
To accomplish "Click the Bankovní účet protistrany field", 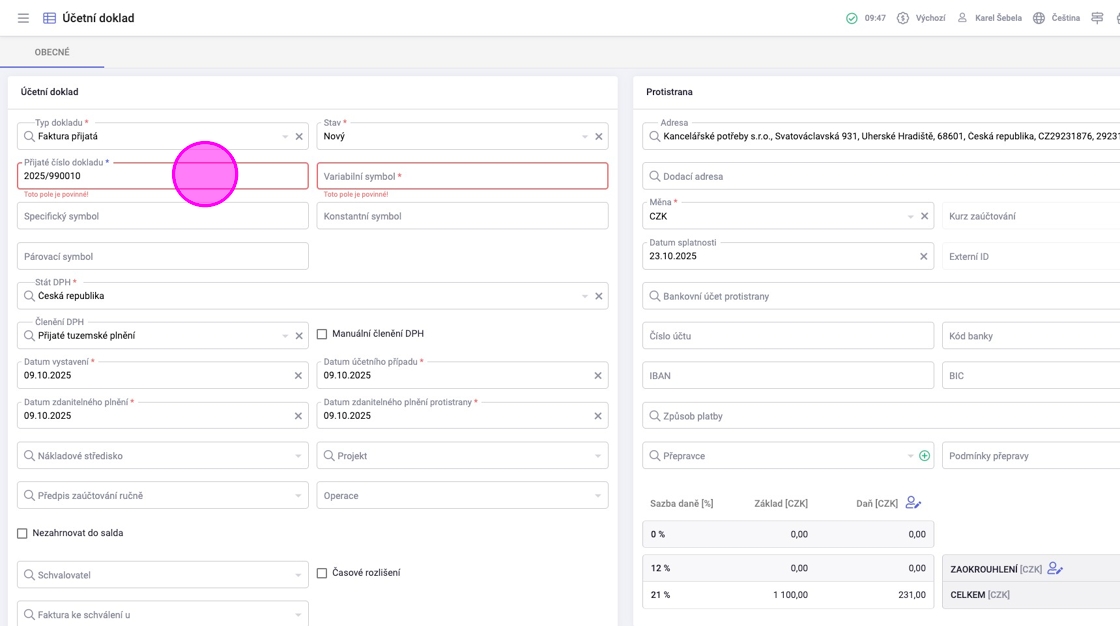I will tap(790, 296).
